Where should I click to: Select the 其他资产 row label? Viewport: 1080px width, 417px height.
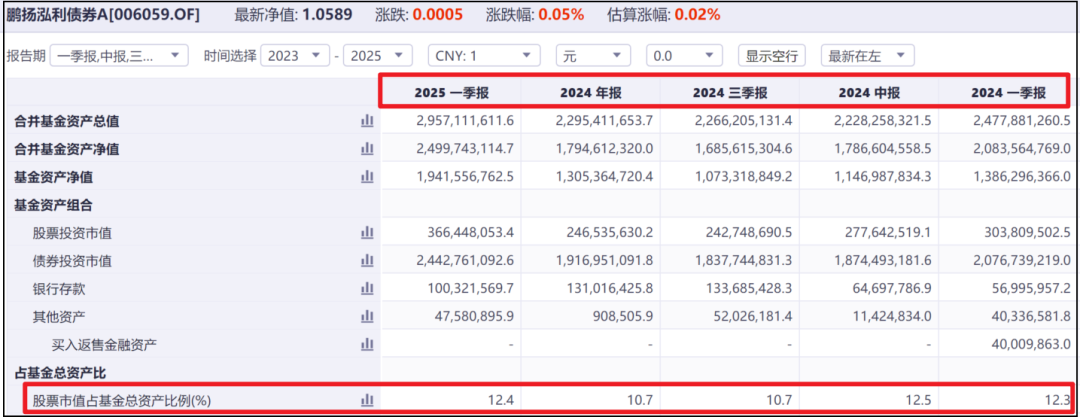tap(59, 316)
